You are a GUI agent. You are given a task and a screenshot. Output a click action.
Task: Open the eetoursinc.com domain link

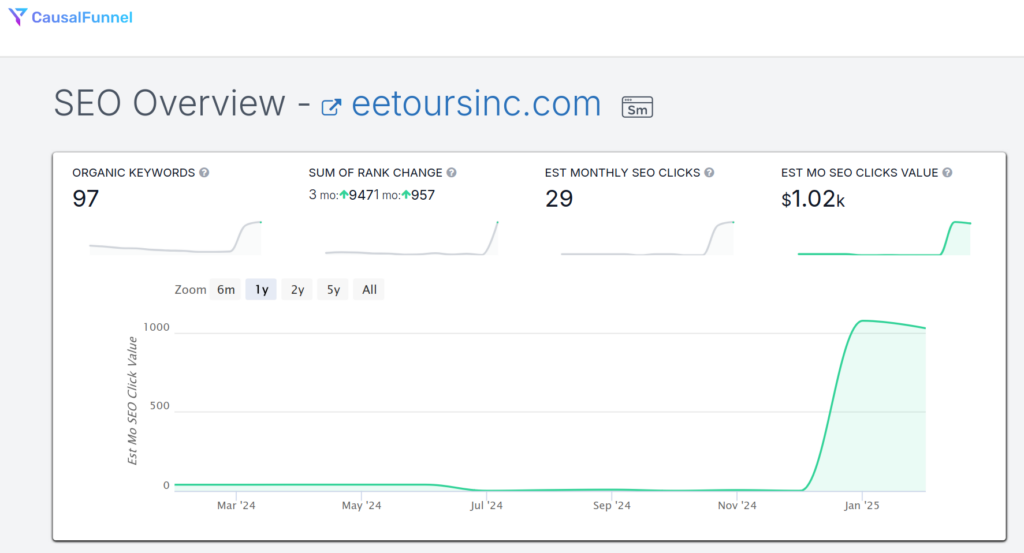(x=476, y=104)
